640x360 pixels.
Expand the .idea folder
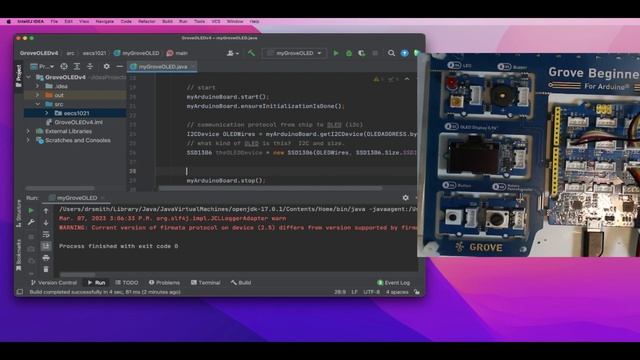click(38, 86)
